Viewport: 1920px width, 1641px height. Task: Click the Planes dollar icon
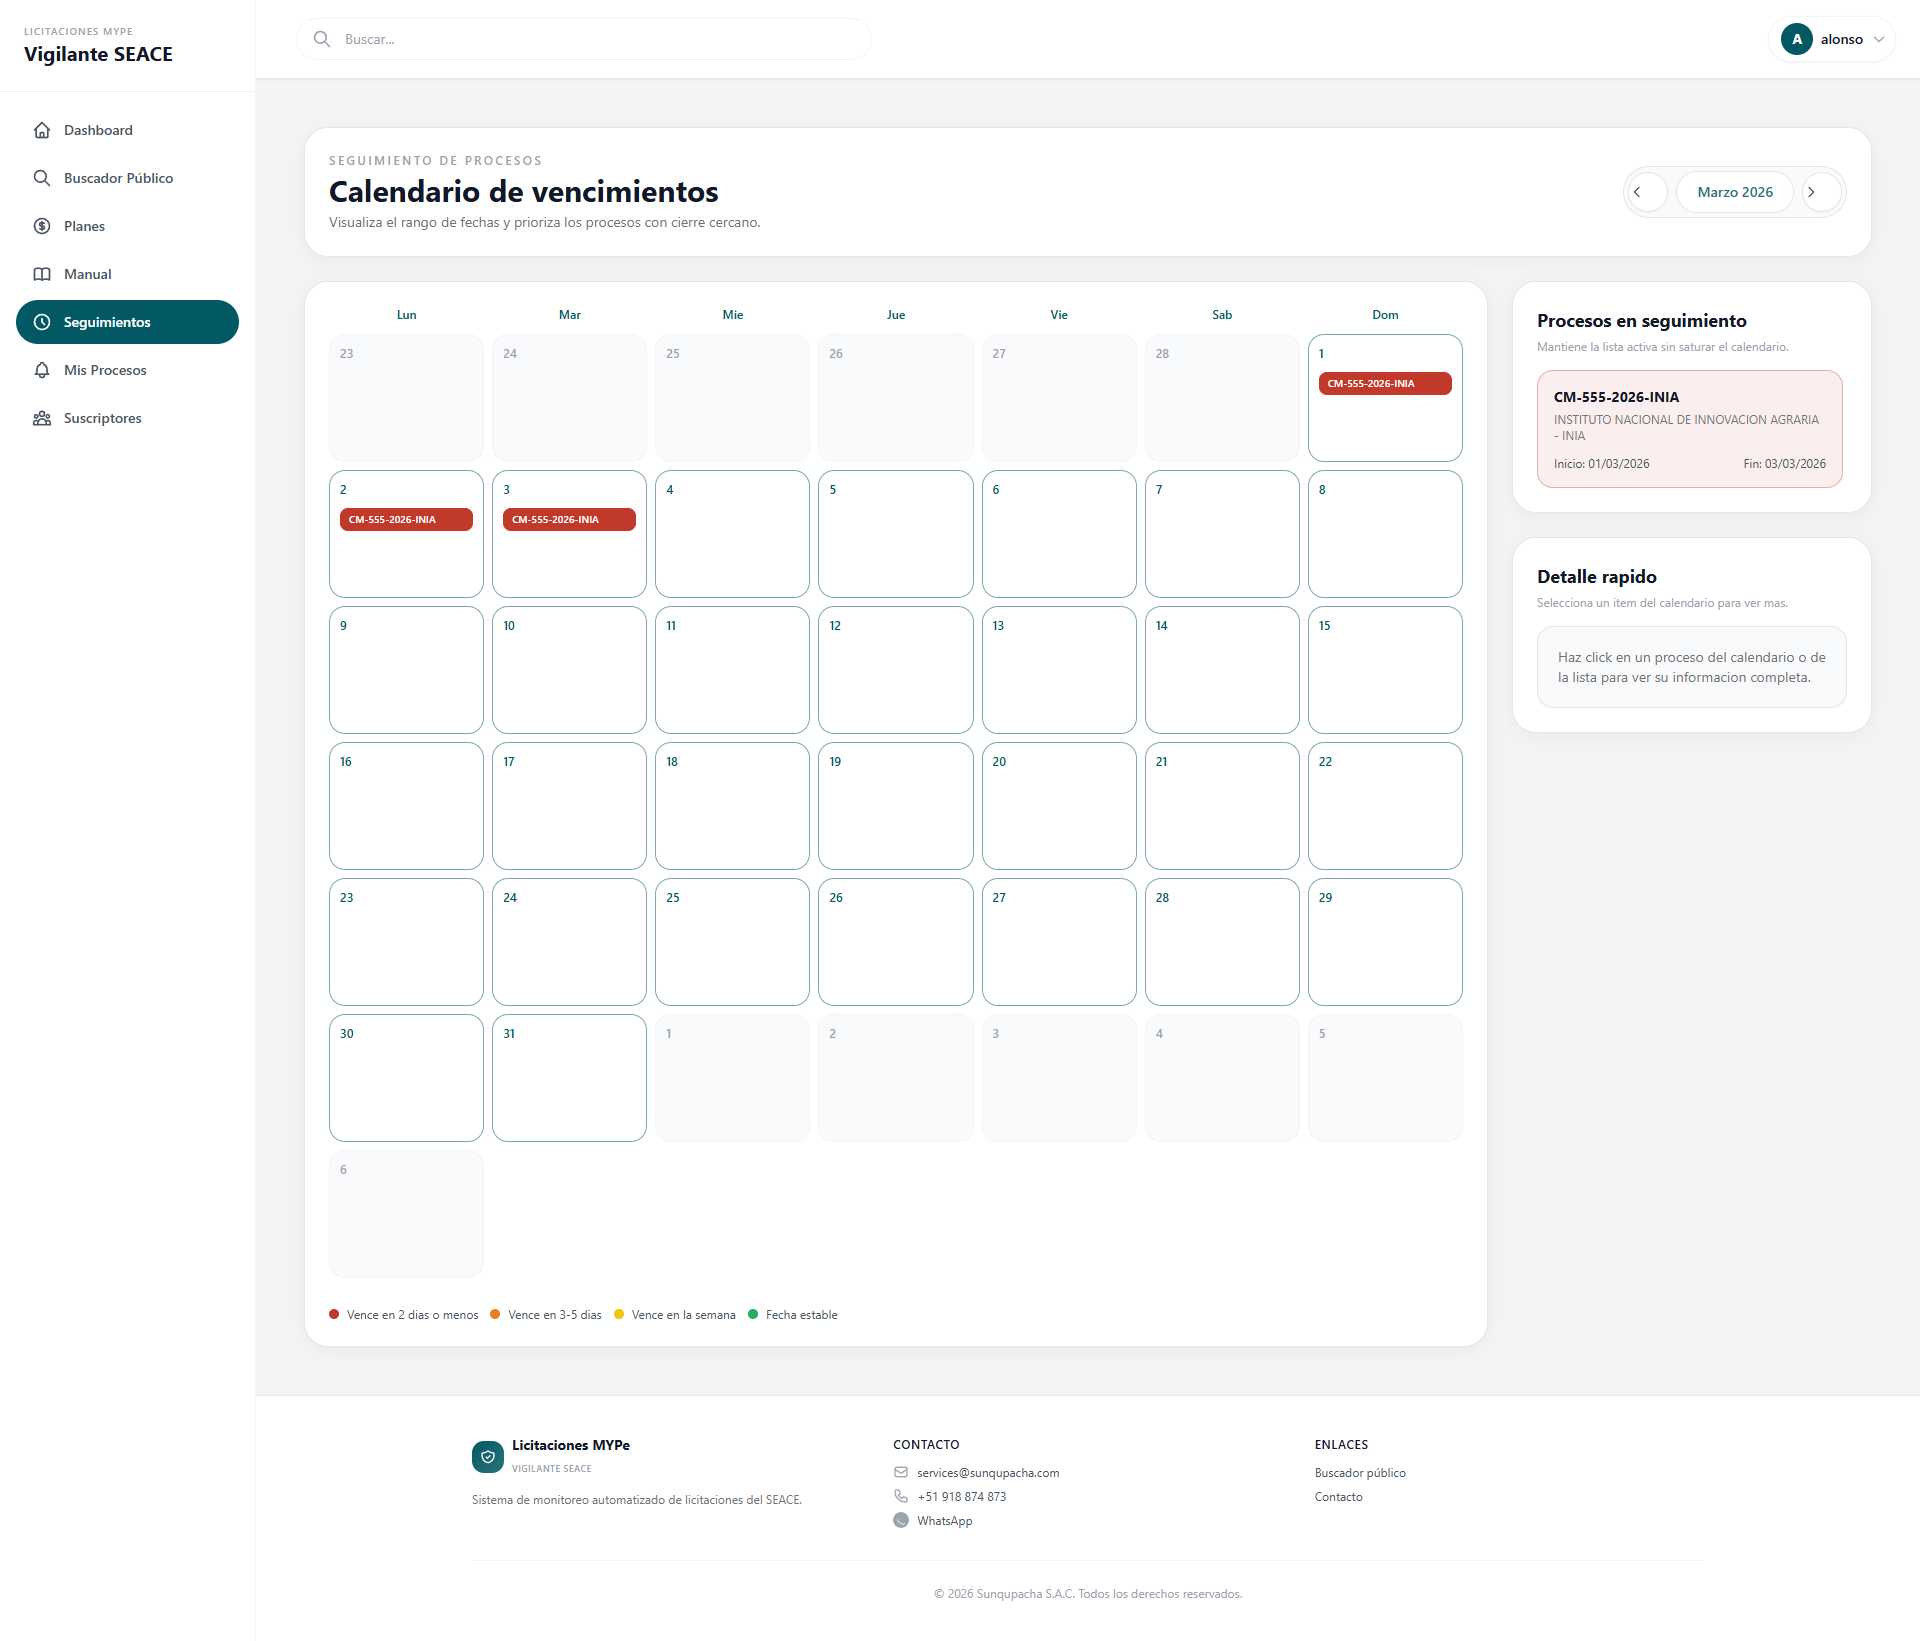[x=42, y=226]
